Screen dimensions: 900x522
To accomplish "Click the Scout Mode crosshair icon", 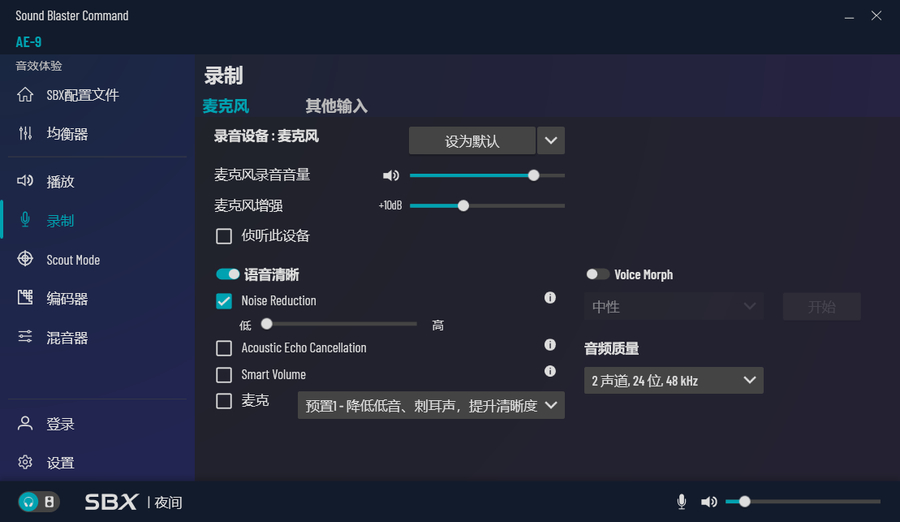I will pyautogui.click(x=25, y=258).
